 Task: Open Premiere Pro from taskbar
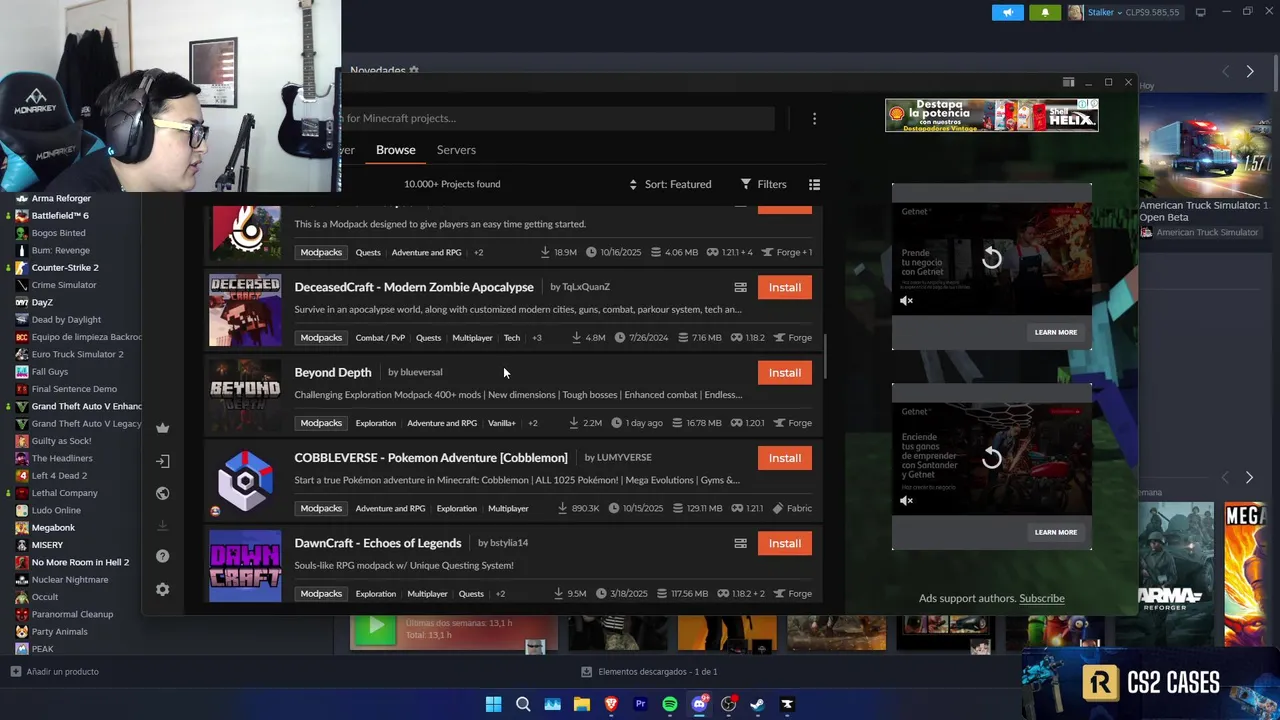[x=640, y=704]
